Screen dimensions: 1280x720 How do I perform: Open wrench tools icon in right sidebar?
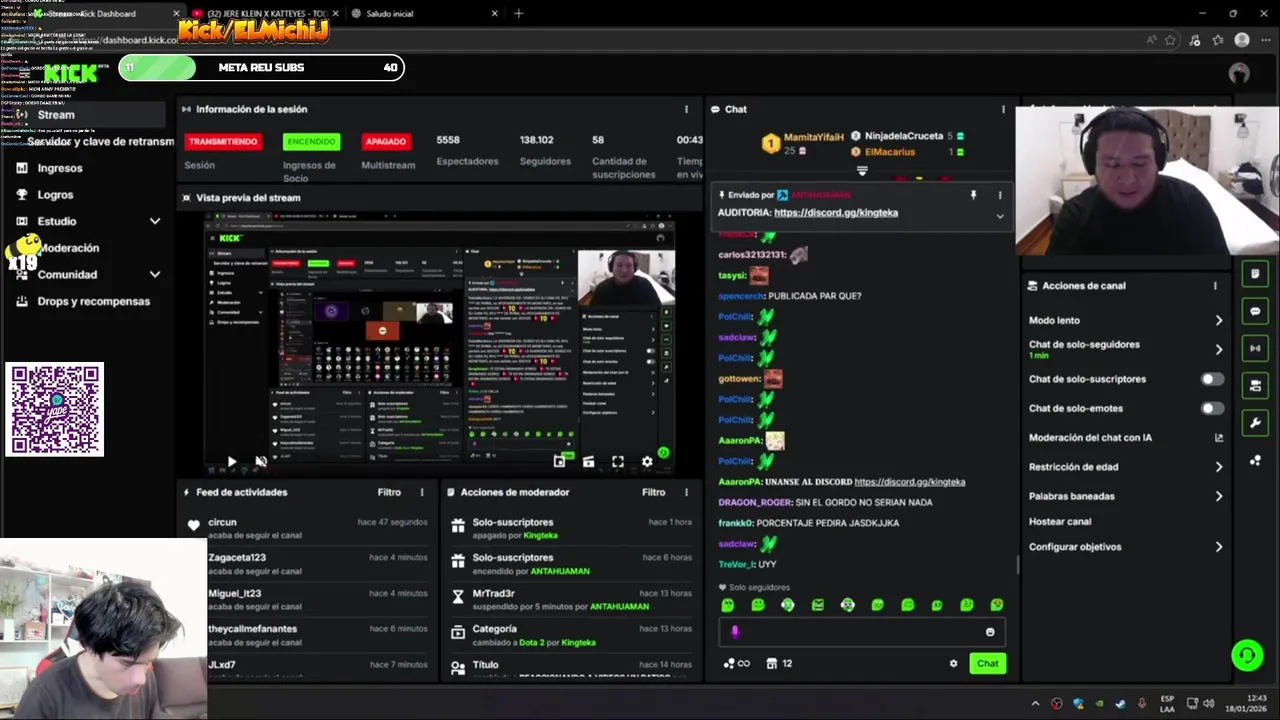pyautogui.click(x=1255, y=423)
